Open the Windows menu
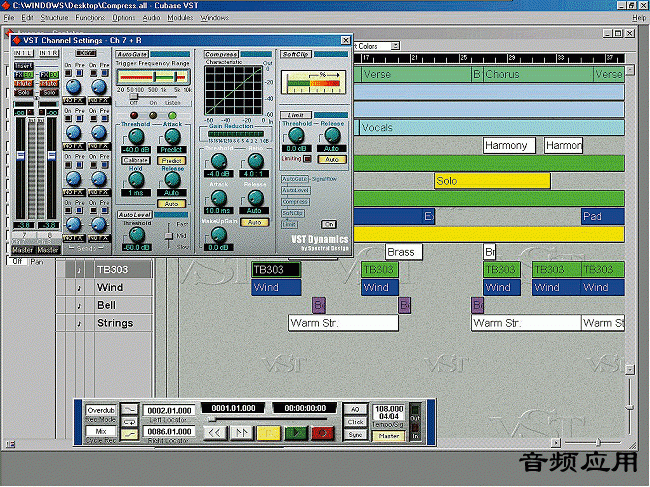Viewport: 650px width, 487px height. point(214,17)
